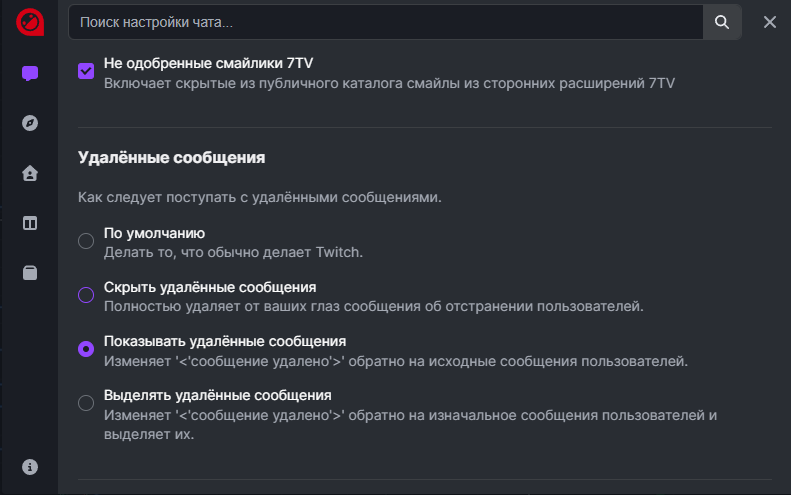Focus the chat settings search field
This screenshot has width=791, height=495.
(385, 22)
